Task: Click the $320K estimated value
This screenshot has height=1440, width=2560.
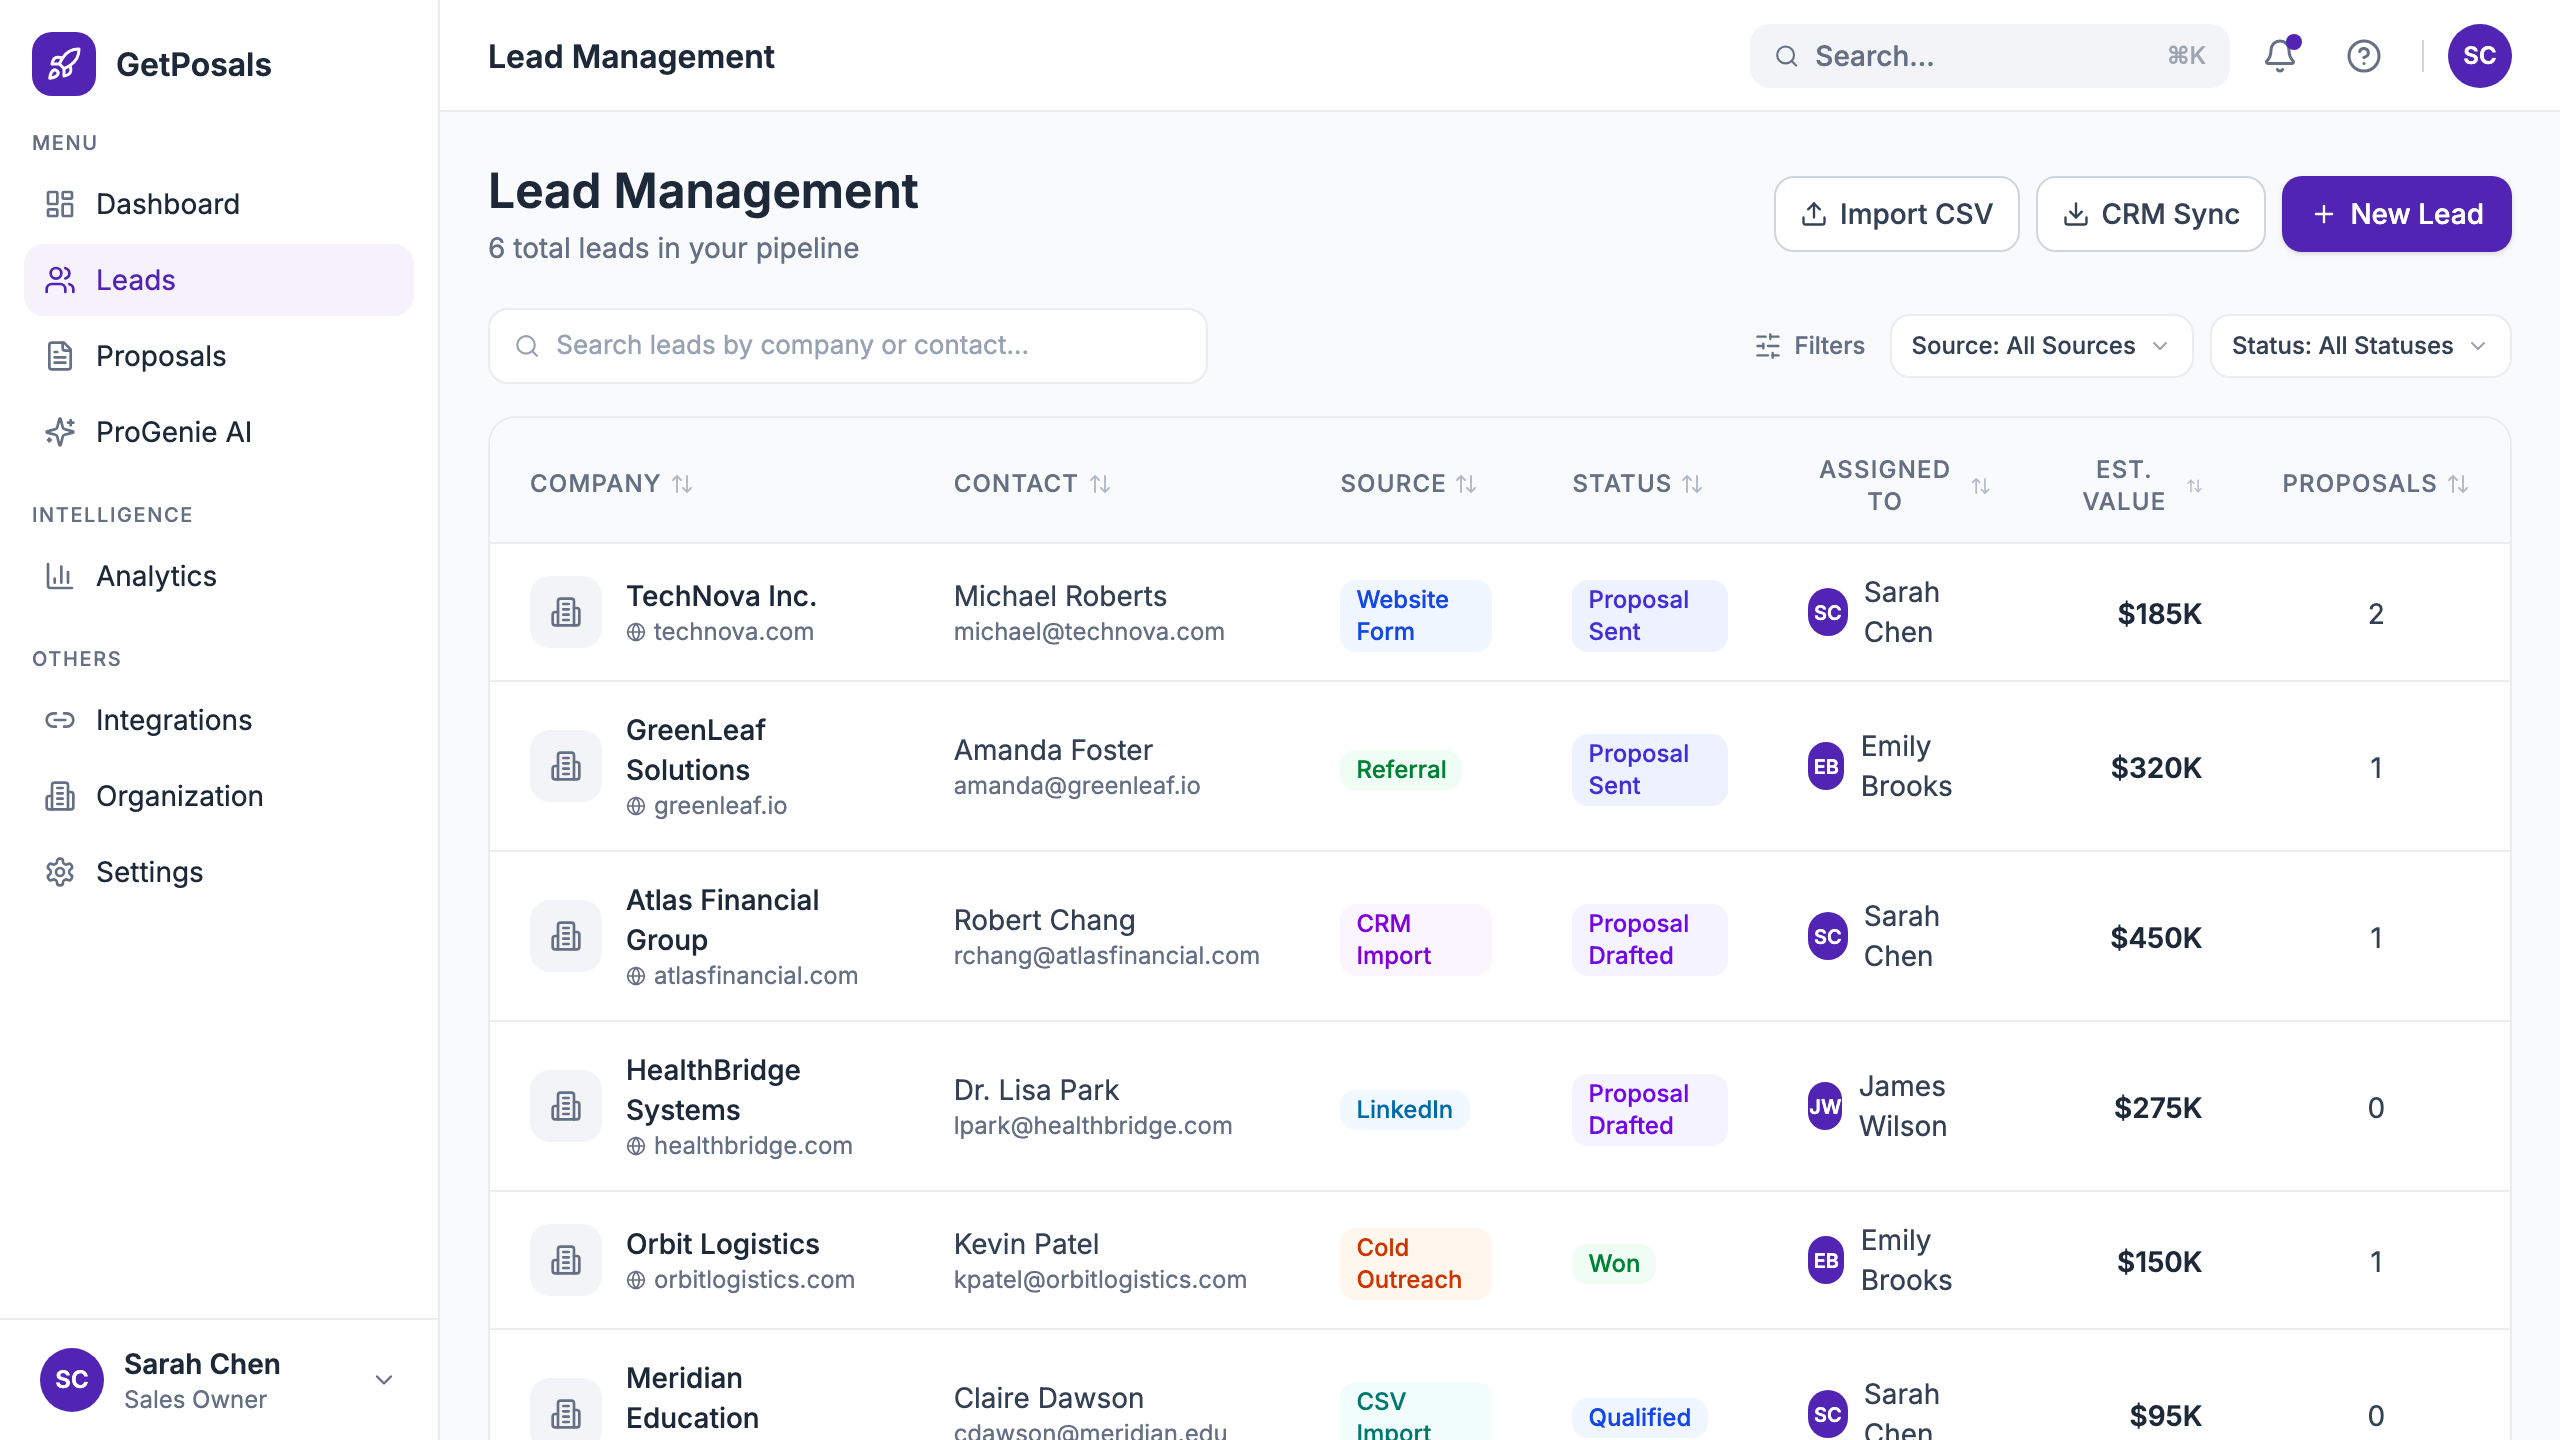Action: (2156, 768)
